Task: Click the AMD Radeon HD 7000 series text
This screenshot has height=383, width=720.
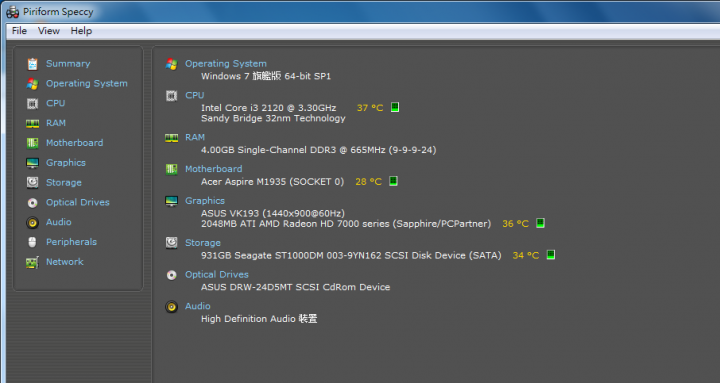Action: point(346,224)
